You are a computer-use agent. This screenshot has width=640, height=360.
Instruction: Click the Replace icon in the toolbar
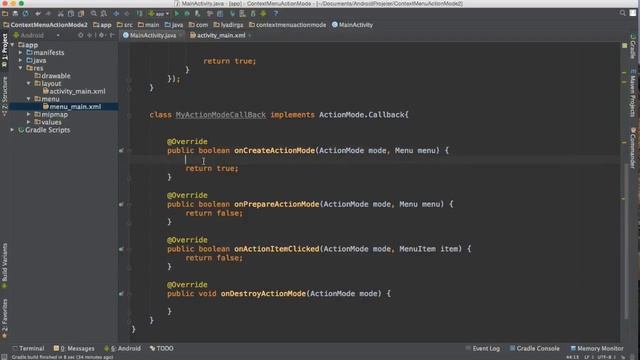(x=104, y=13)
